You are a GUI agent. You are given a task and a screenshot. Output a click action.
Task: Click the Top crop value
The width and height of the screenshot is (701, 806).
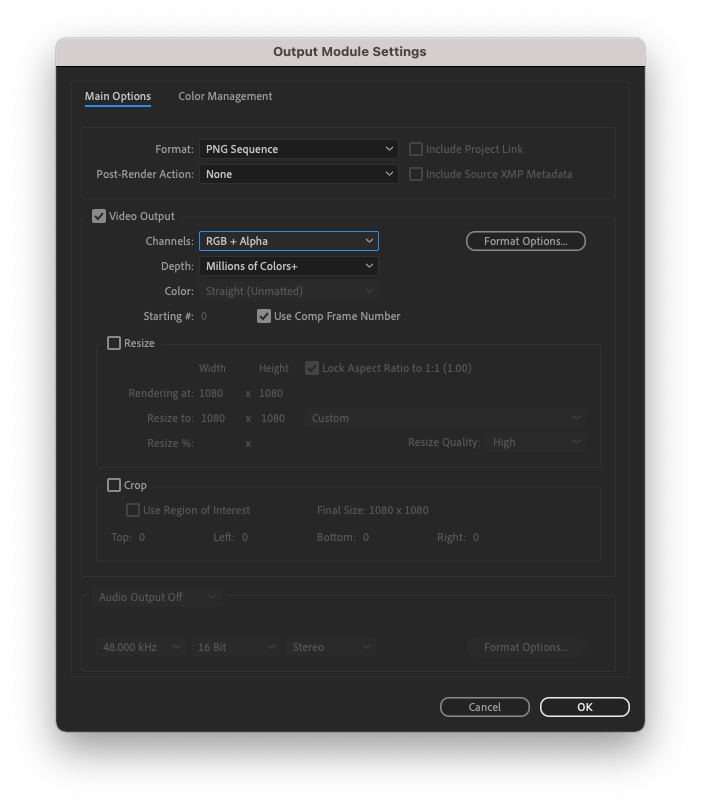(142, 537)
